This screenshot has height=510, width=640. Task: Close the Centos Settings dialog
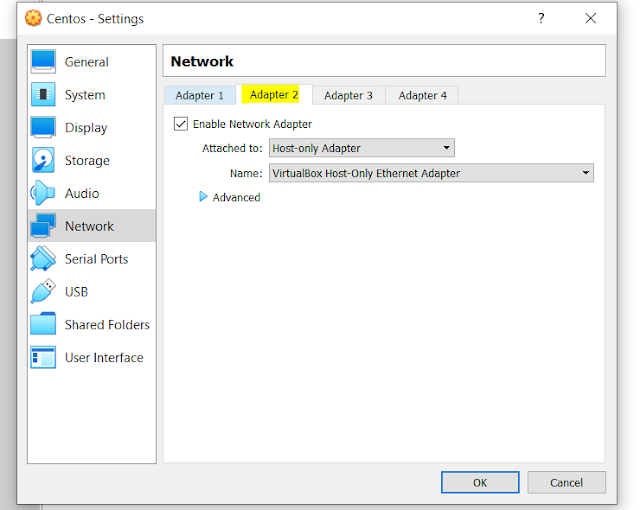591,18
